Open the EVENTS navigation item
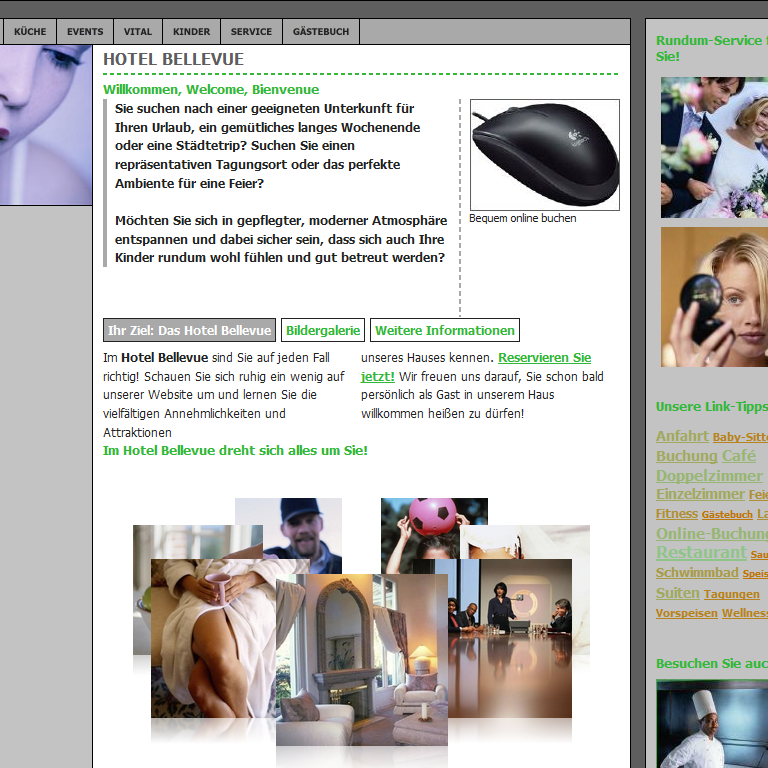The height and width of the screenshot is (768, 768). (x=85, y=32)
